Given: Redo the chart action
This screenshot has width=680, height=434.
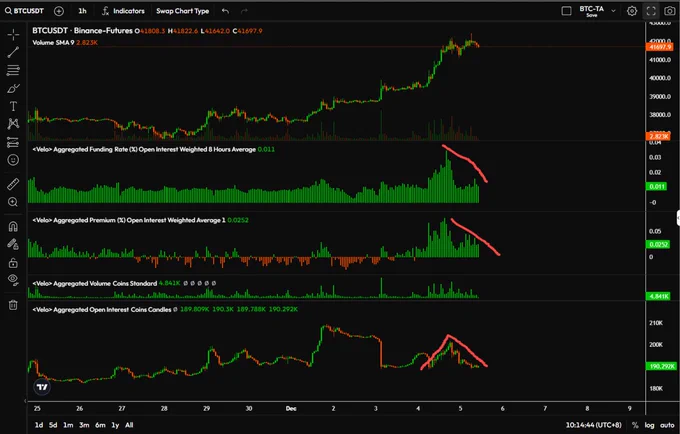Looking at the screenshot, I should pos(244,11).
